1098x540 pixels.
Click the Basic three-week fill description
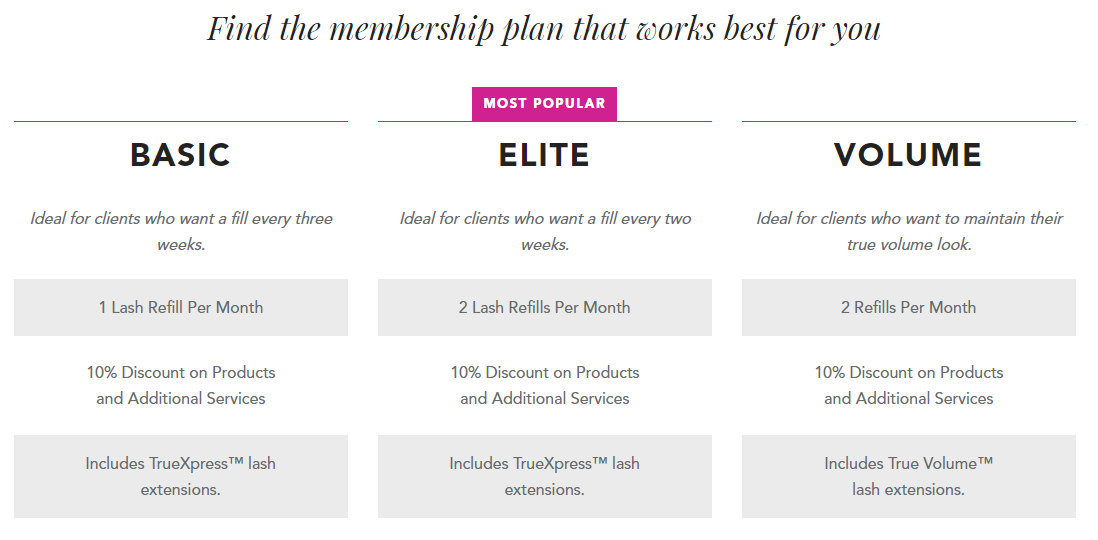(x=181, y=231)
